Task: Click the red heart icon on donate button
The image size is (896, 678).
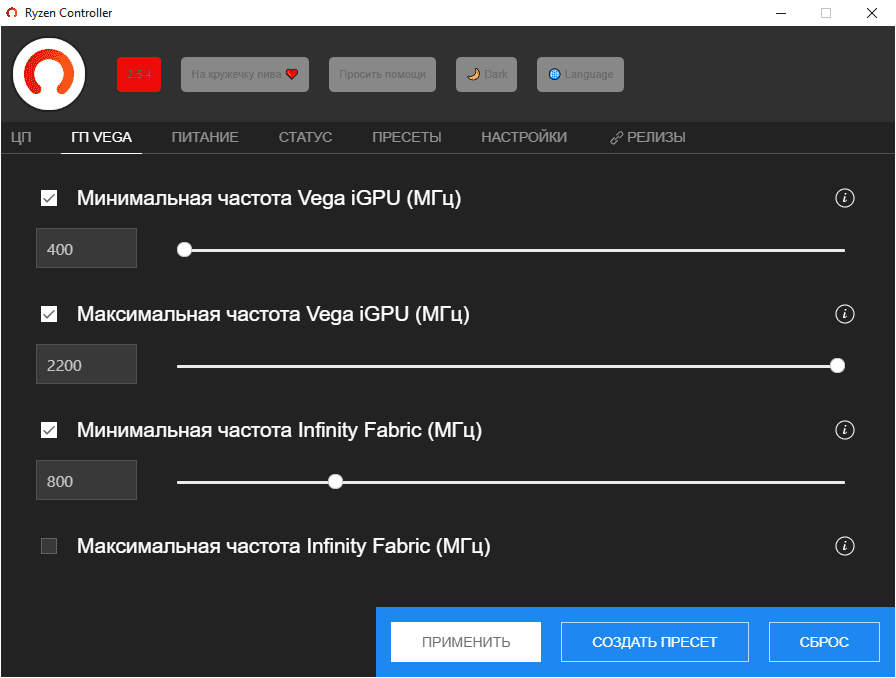Action: tap(292, 74)
